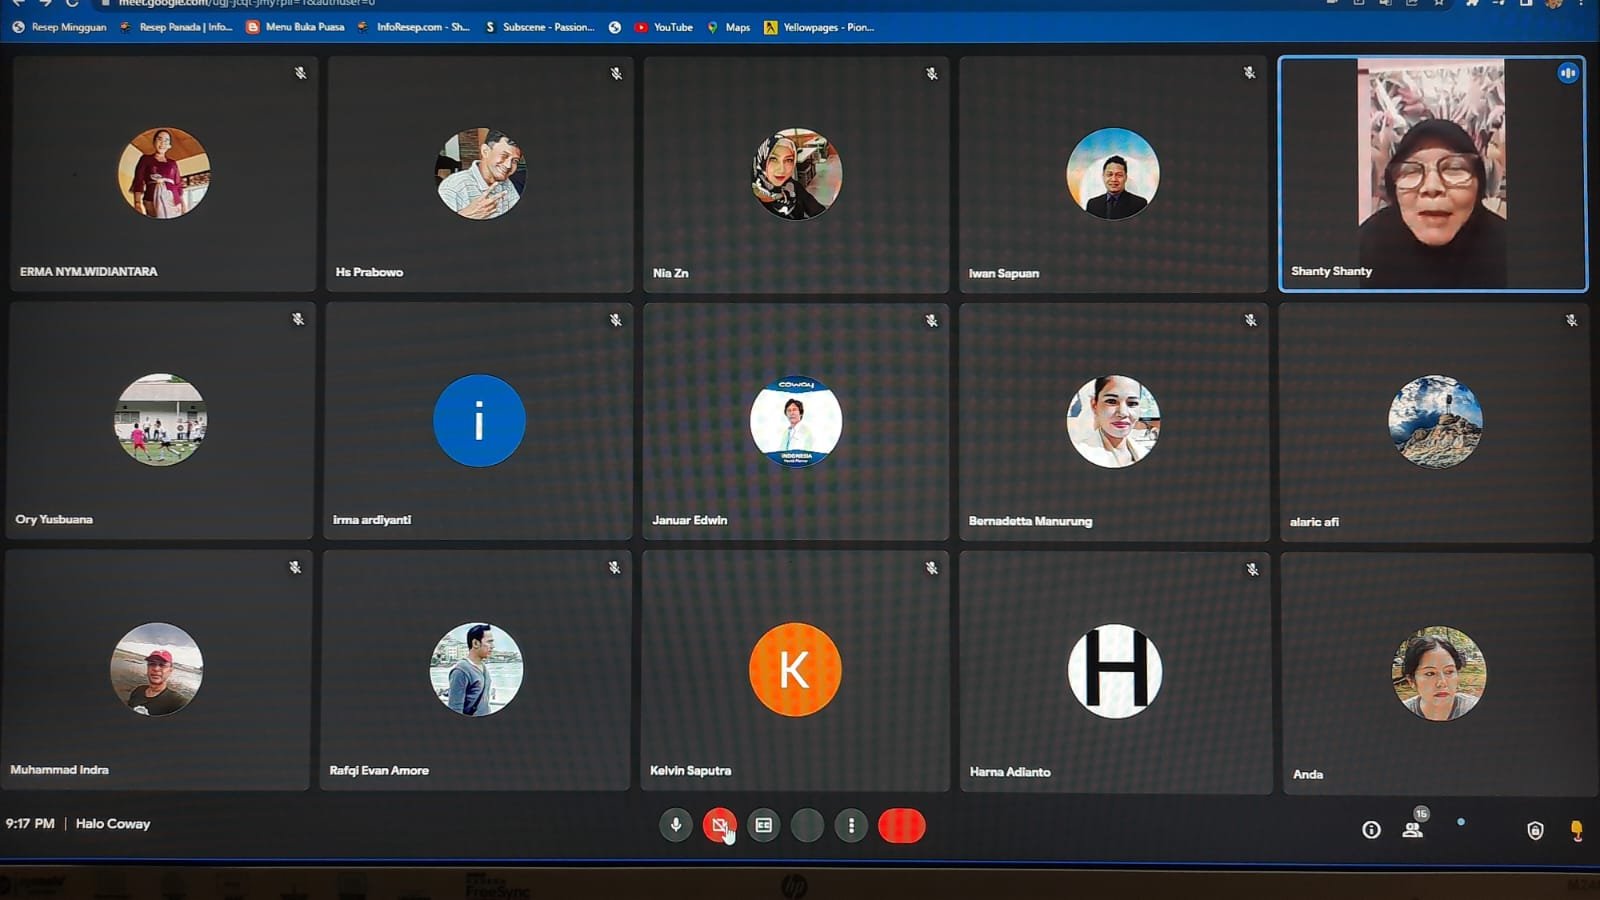This screenshot has width=1600, height=900.
Task: Select Shanty Shanty's video tile
Action: click(1432, 174)
